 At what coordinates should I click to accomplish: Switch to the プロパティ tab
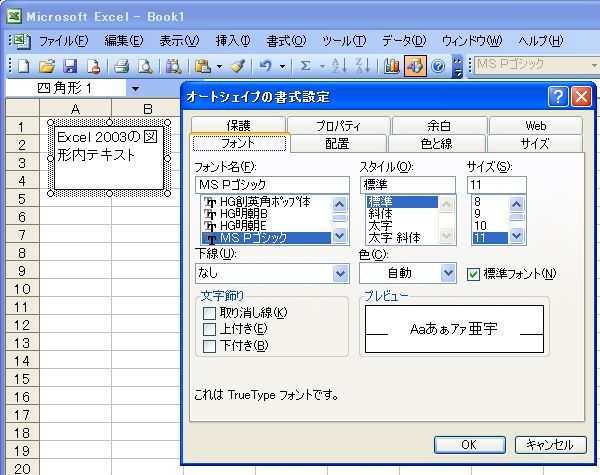click(339, 125)
